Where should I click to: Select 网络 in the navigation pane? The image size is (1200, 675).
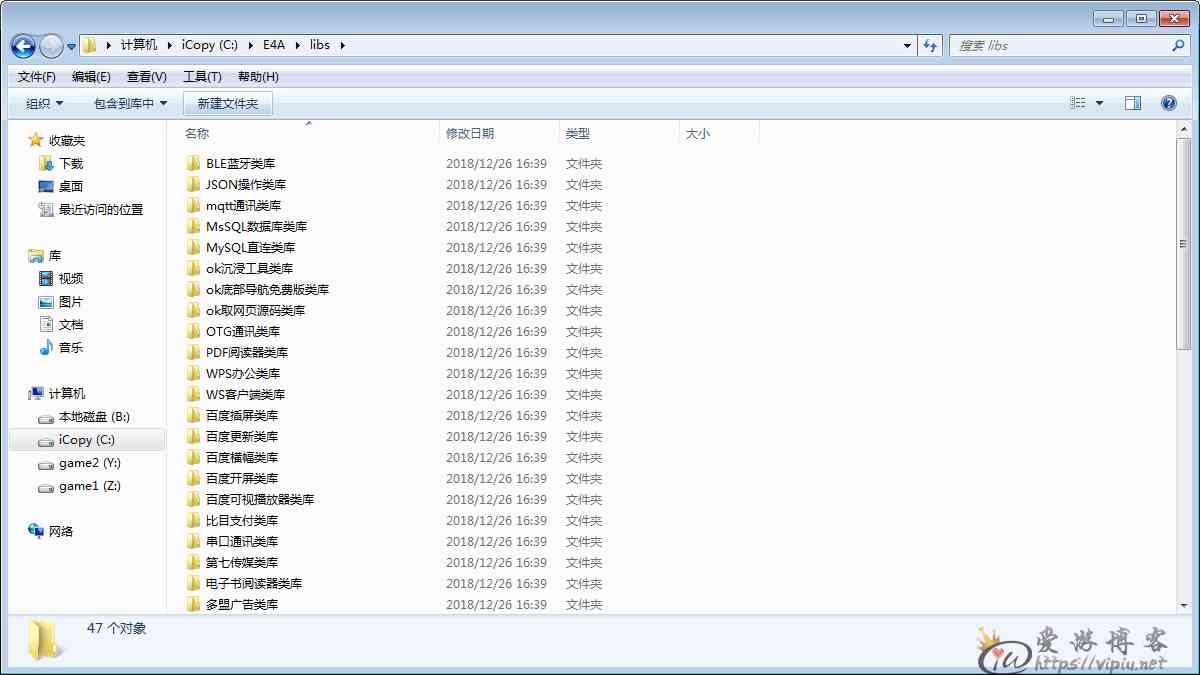coord(61,532)
